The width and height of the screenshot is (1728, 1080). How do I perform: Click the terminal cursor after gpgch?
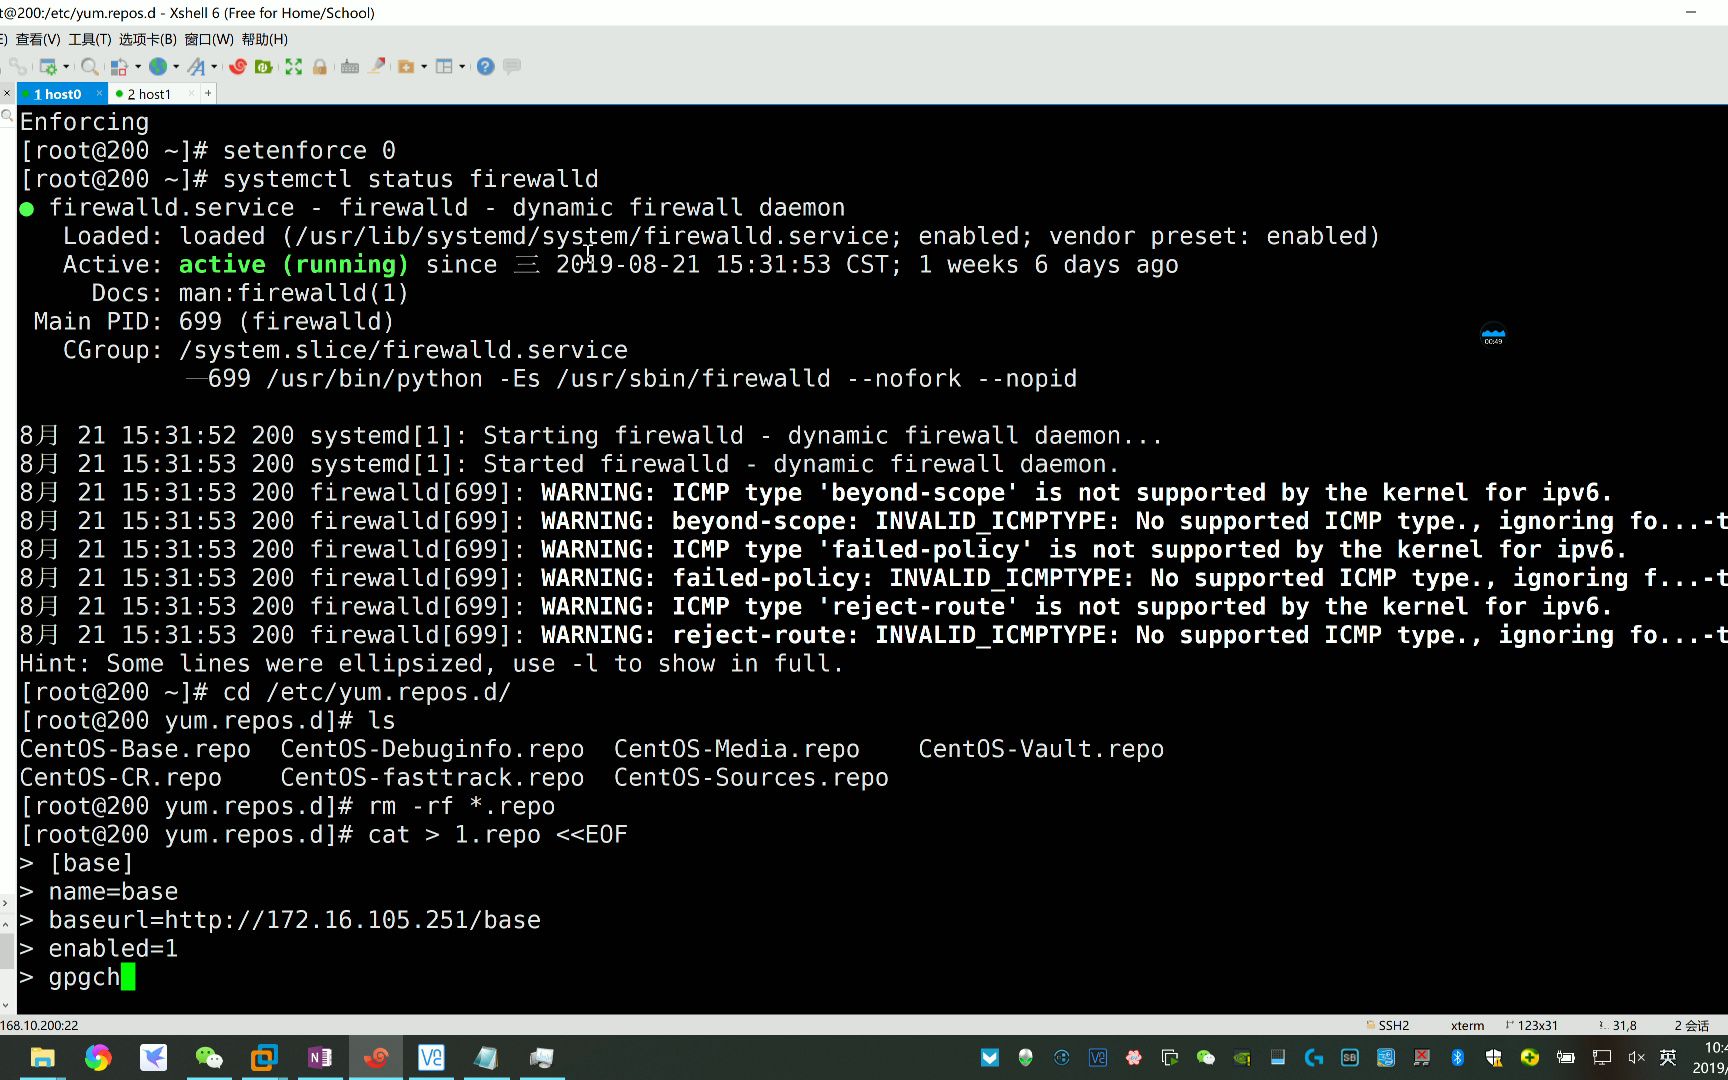(128, 978)
